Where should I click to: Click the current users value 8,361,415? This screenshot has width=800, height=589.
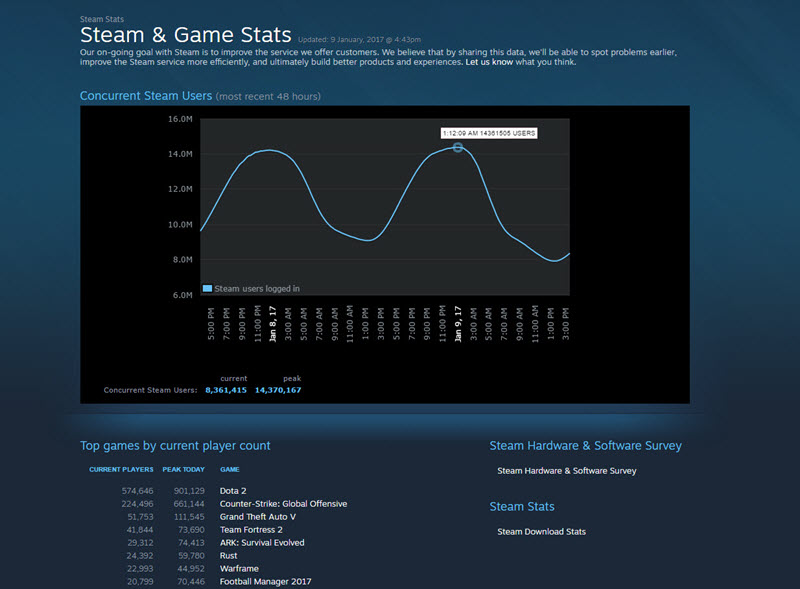point(226,390)
